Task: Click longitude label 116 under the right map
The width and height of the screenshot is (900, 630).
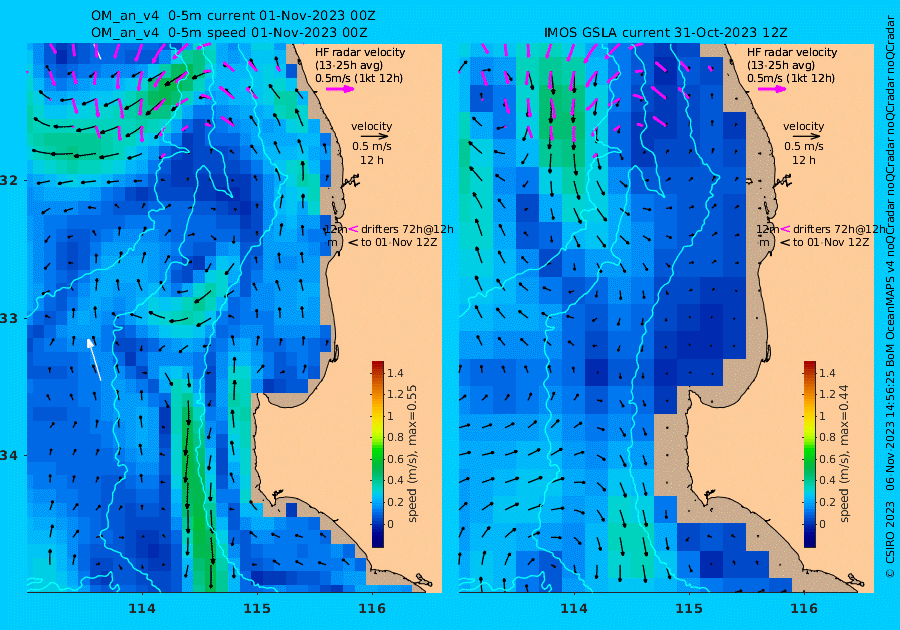Action: [x=804, y=609]
